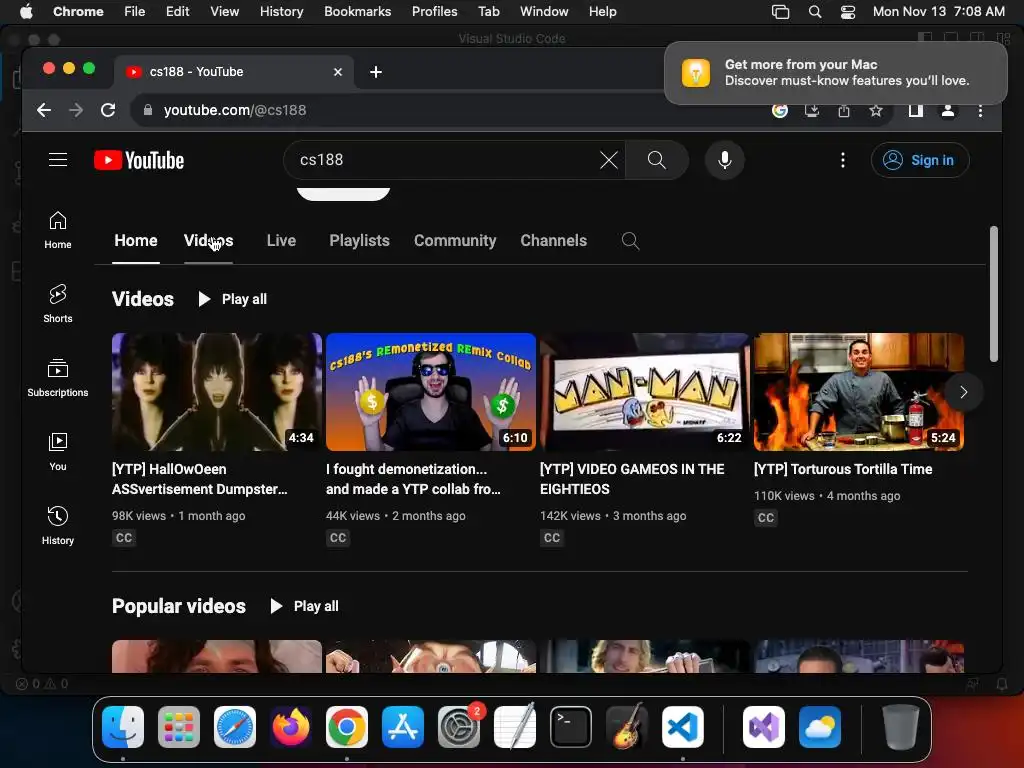
Task: Open You in the sidebar
Action: point(58,452)
